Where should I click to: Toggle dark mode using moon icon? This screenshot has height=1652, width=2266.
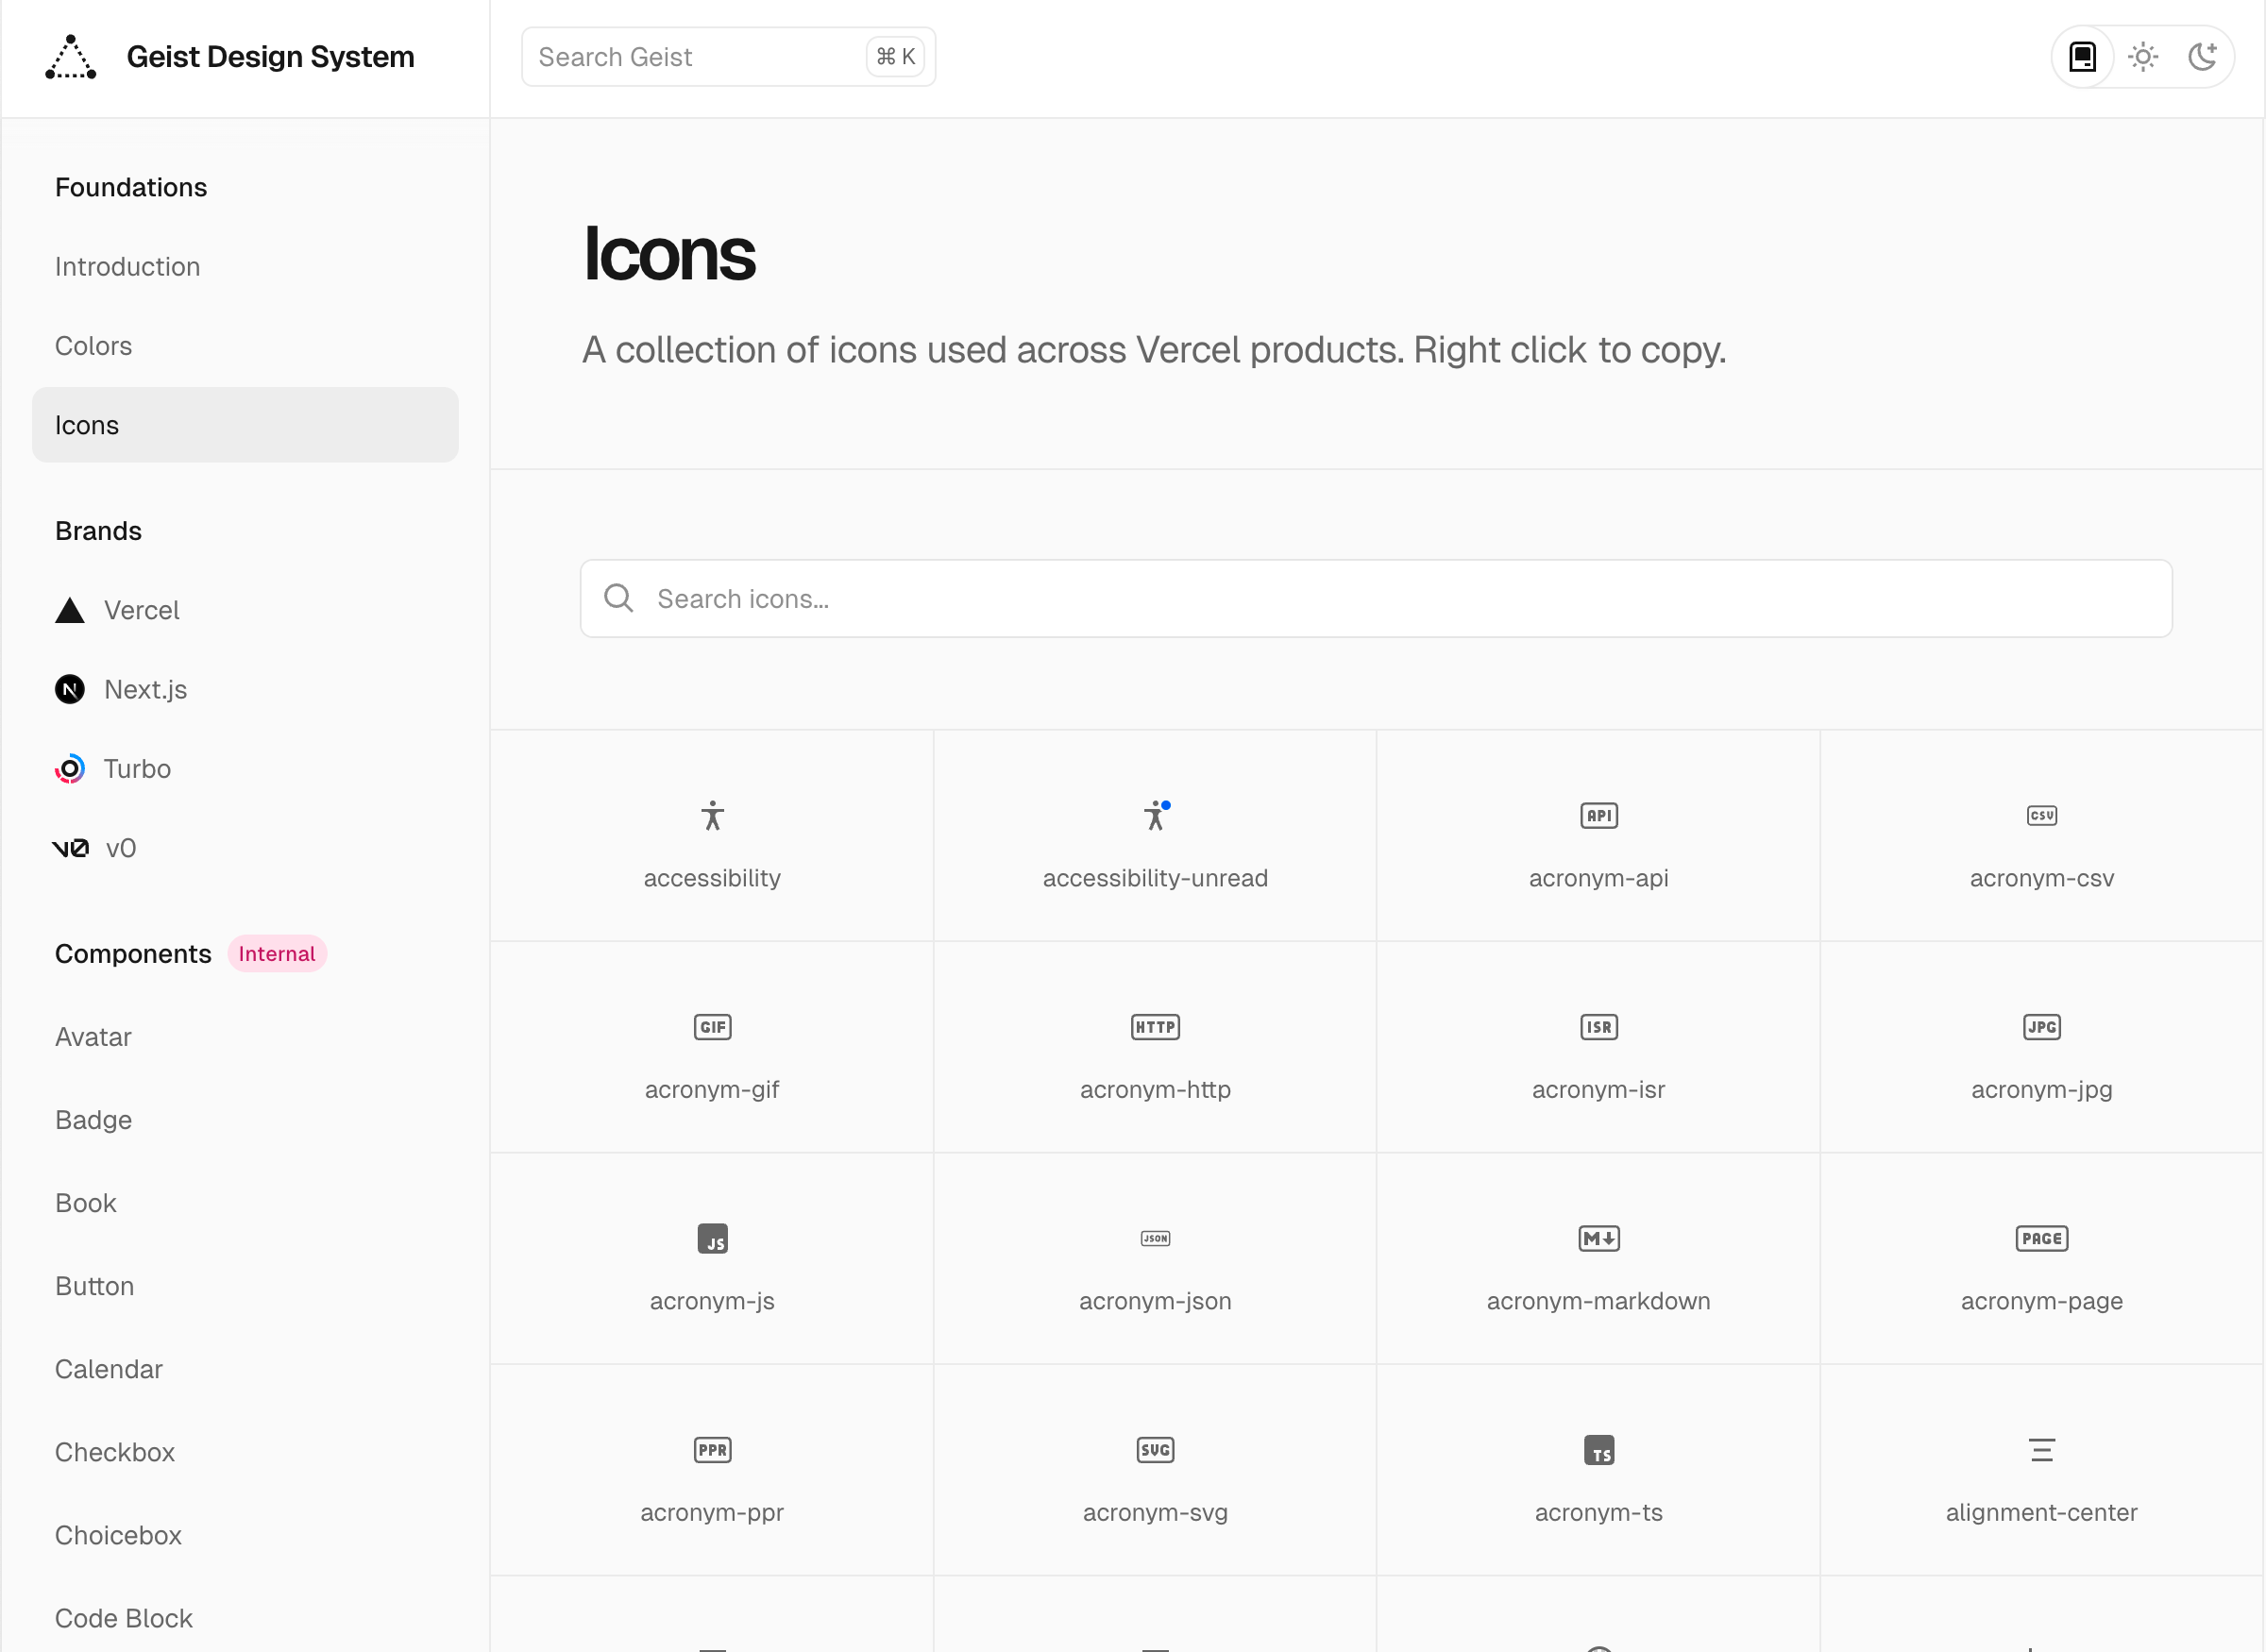2203,57
